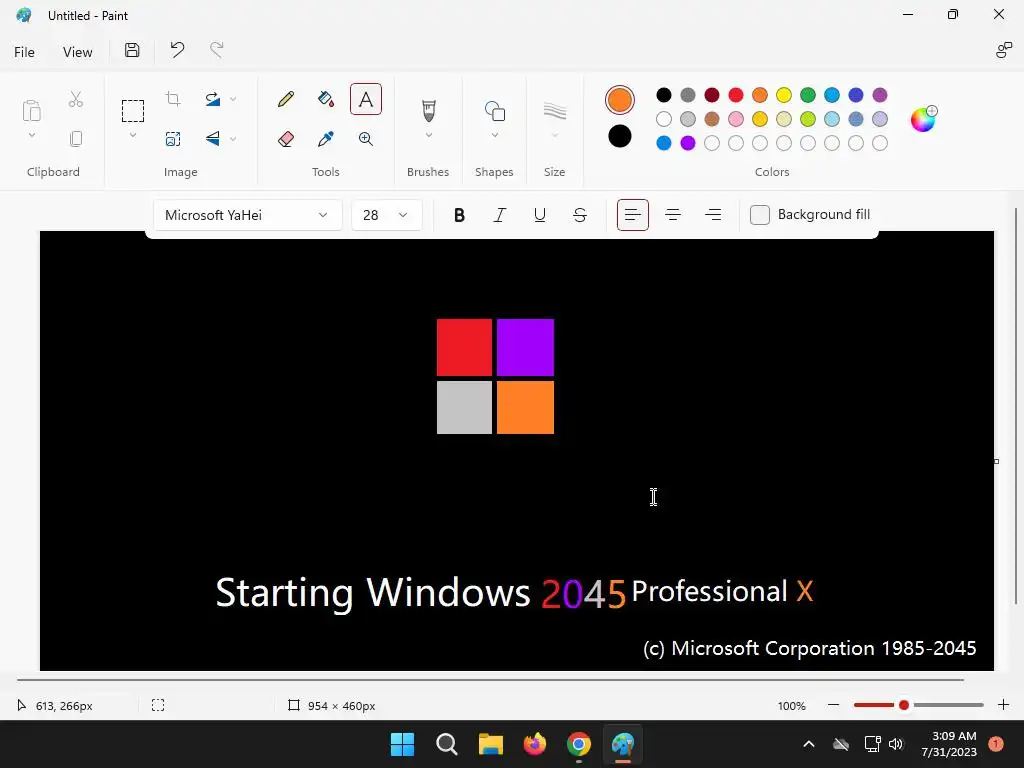Click the Cut scissors icon

pyautogui.click(x=76, y=99)
